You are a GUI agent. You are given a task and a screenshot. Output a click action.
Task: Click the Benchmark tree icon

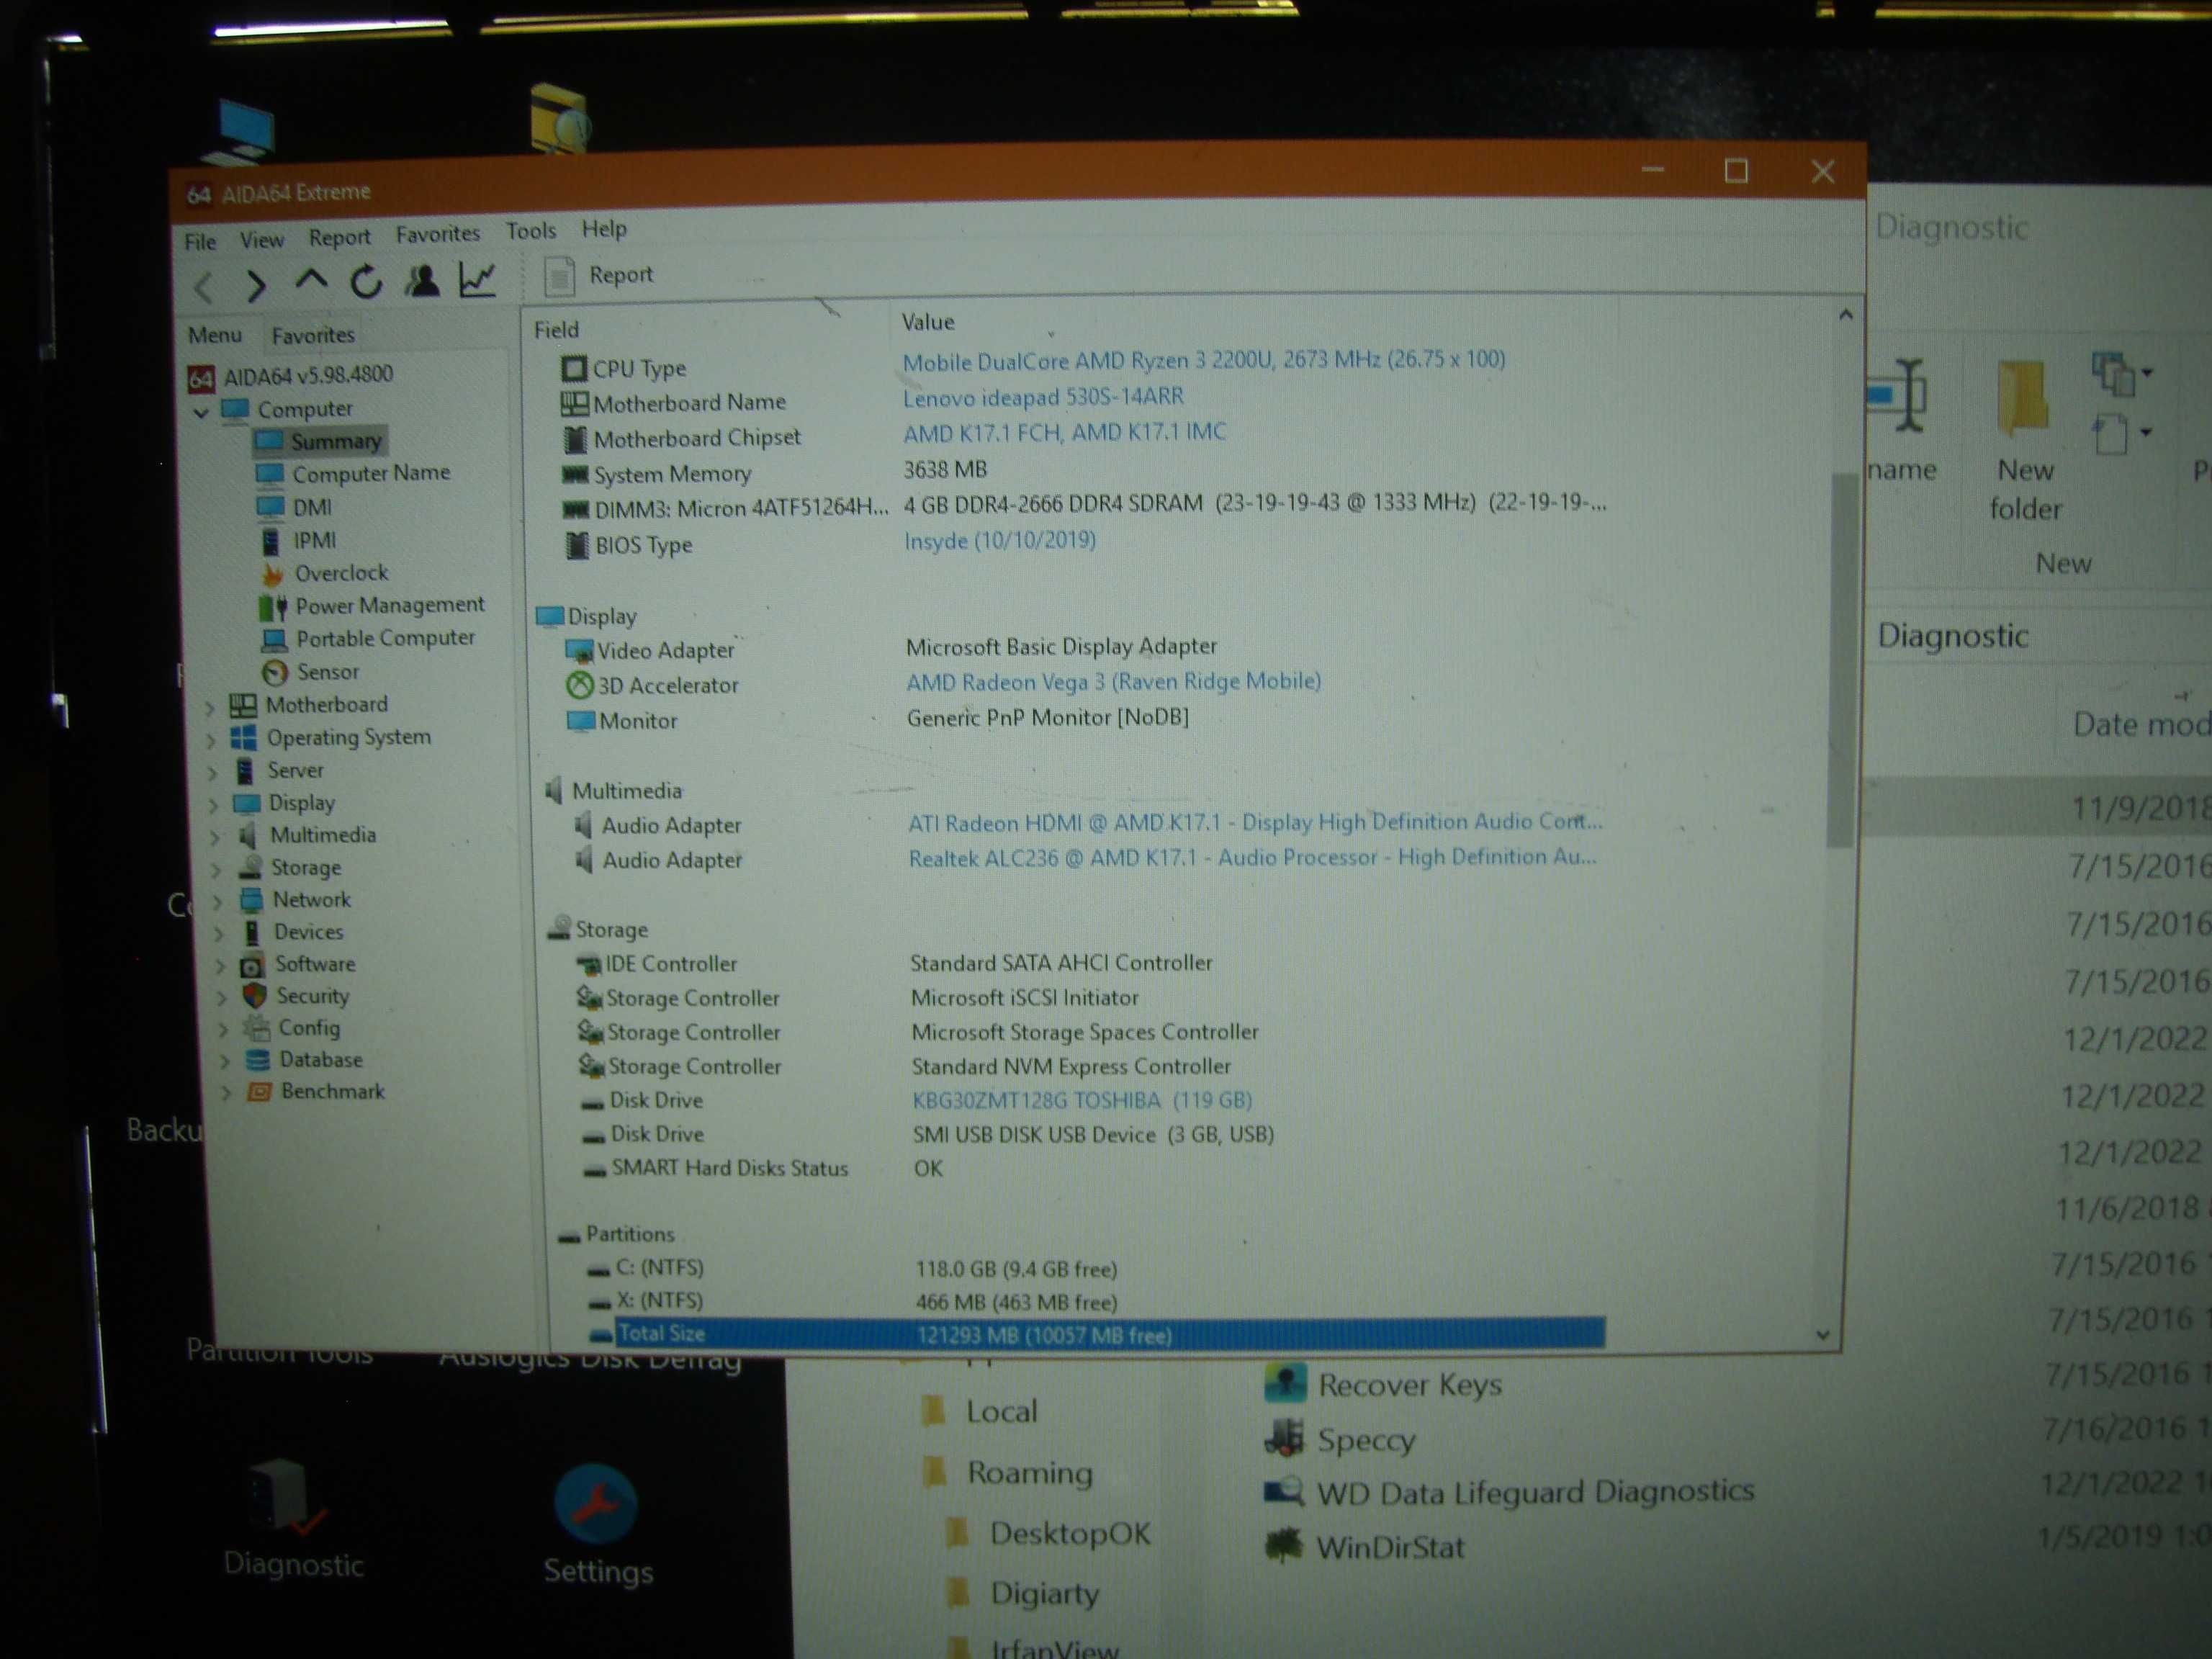(x=259, y=1092)
